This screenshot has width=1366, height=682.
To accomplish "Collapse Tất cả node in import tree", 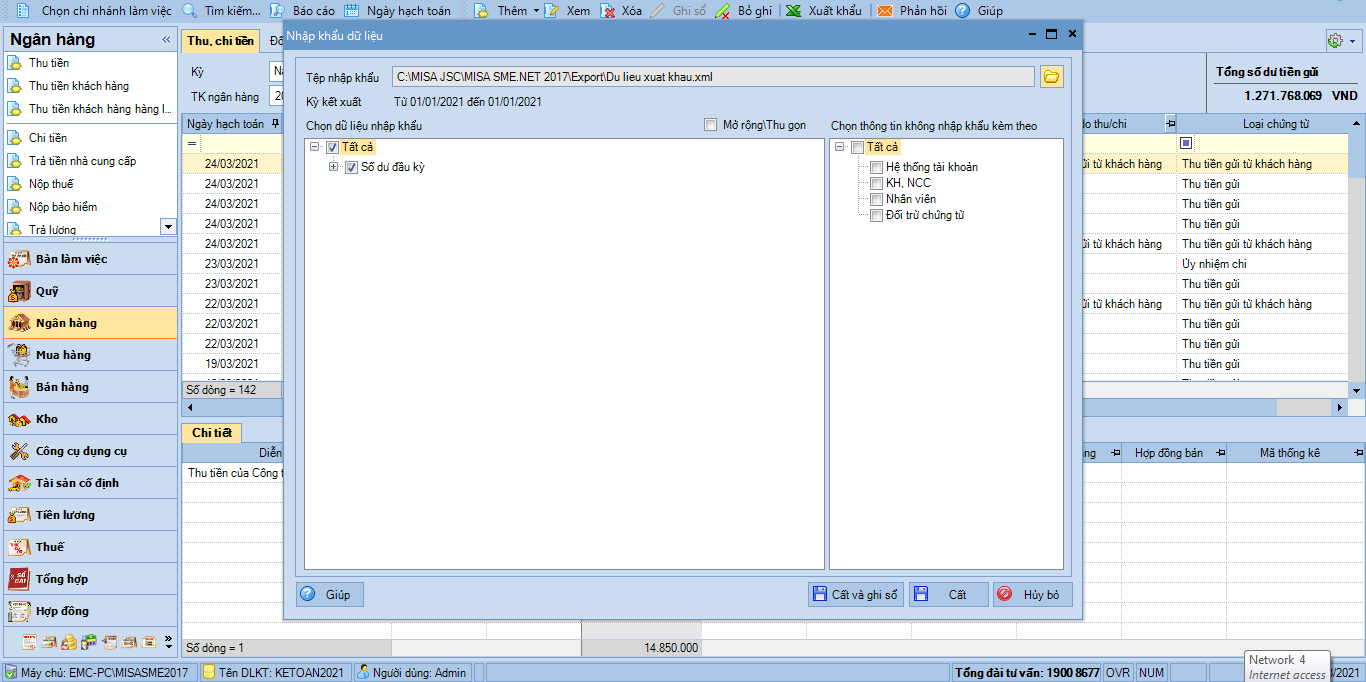I will click(x=315, y=147).
